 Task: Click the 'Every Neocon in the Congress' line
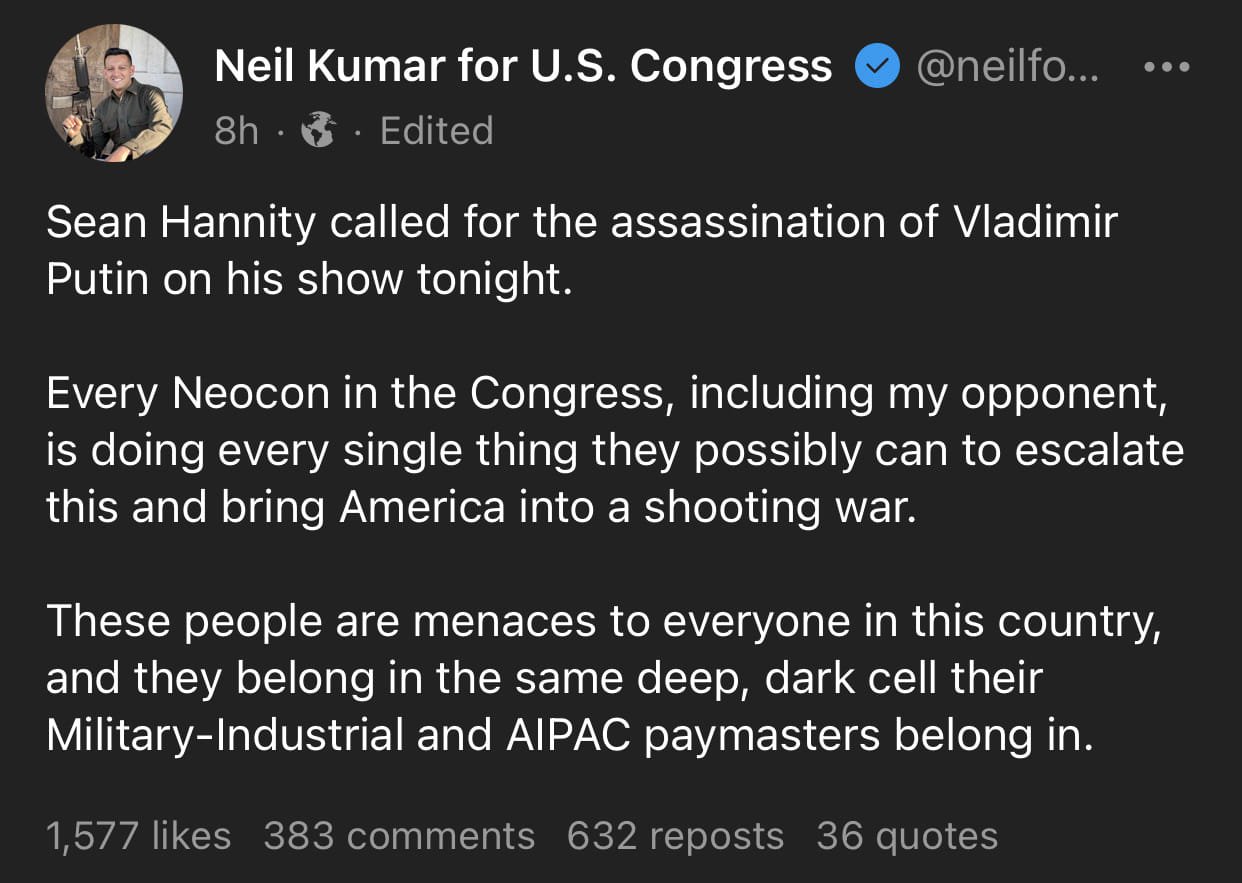pos(354,394)
